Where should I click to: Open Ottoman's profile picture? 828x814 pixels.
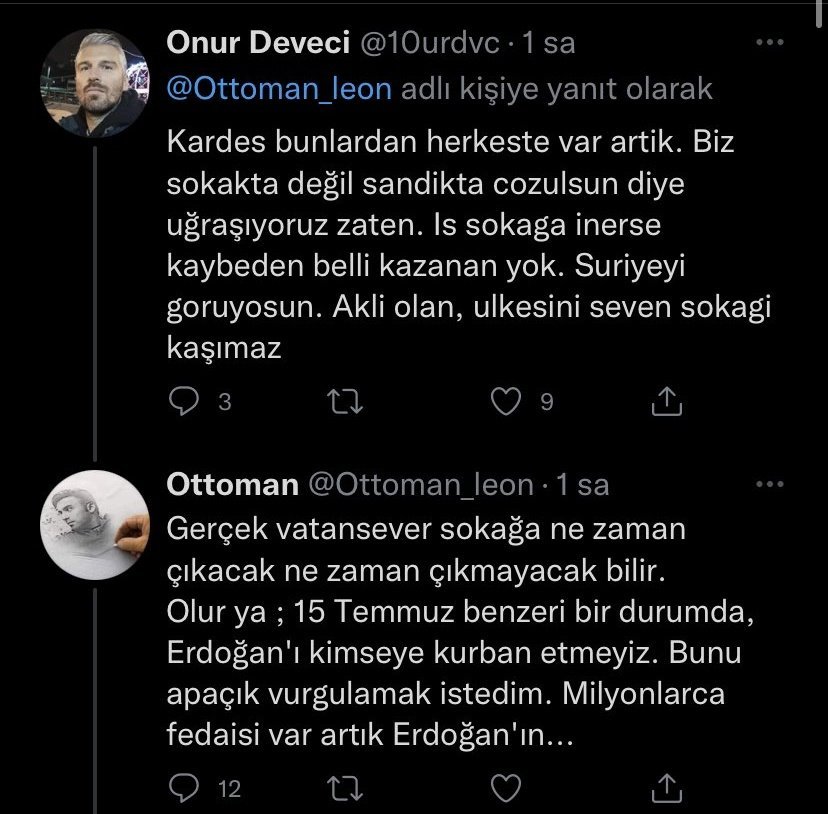[x=94, y=524]
